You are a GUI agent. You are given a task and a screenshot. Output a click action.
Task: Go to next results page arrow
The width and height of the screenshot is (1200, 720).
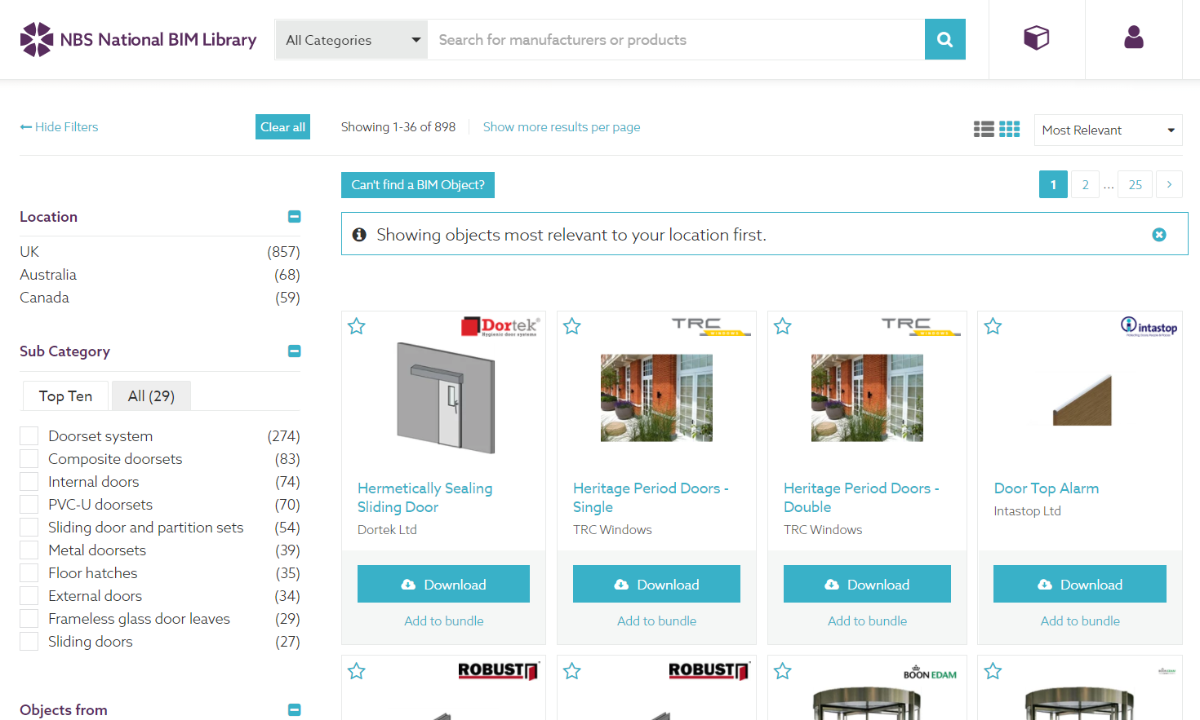click(1169, 185)
